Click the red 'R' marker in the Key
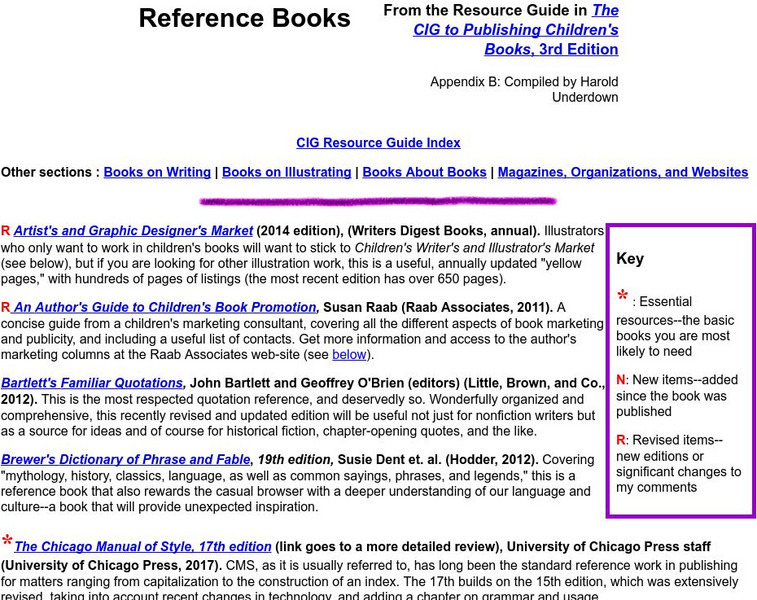757x600 pixels. (x=620, y=440)
